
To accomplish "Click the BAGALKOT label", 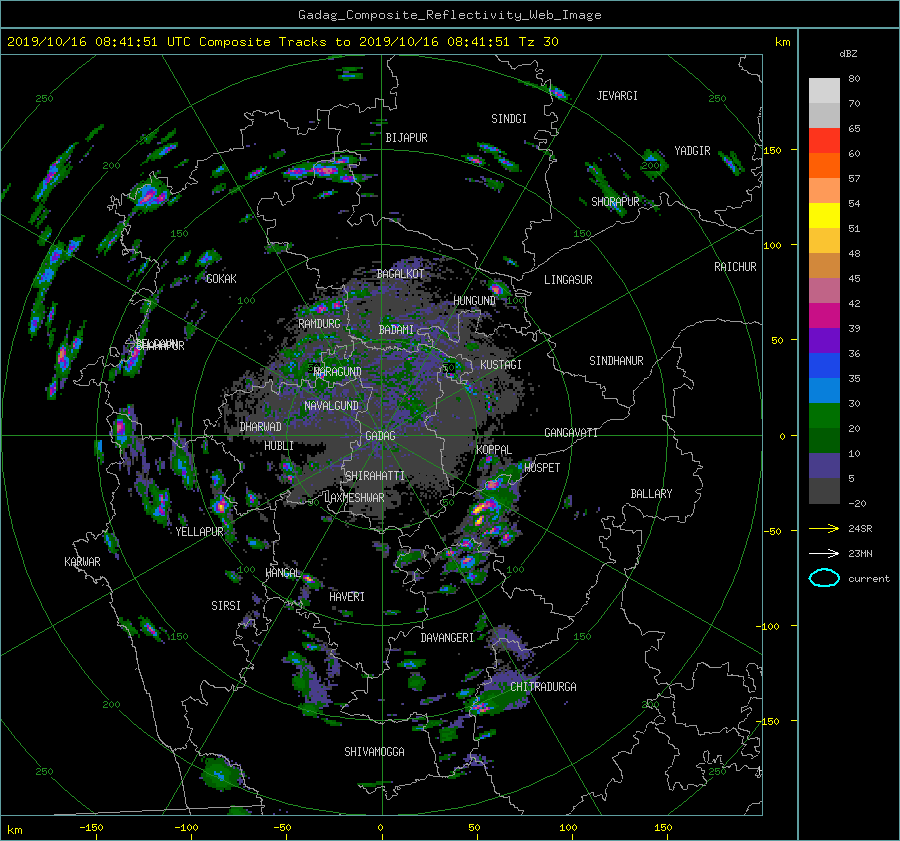I will [x=400, y=274].
